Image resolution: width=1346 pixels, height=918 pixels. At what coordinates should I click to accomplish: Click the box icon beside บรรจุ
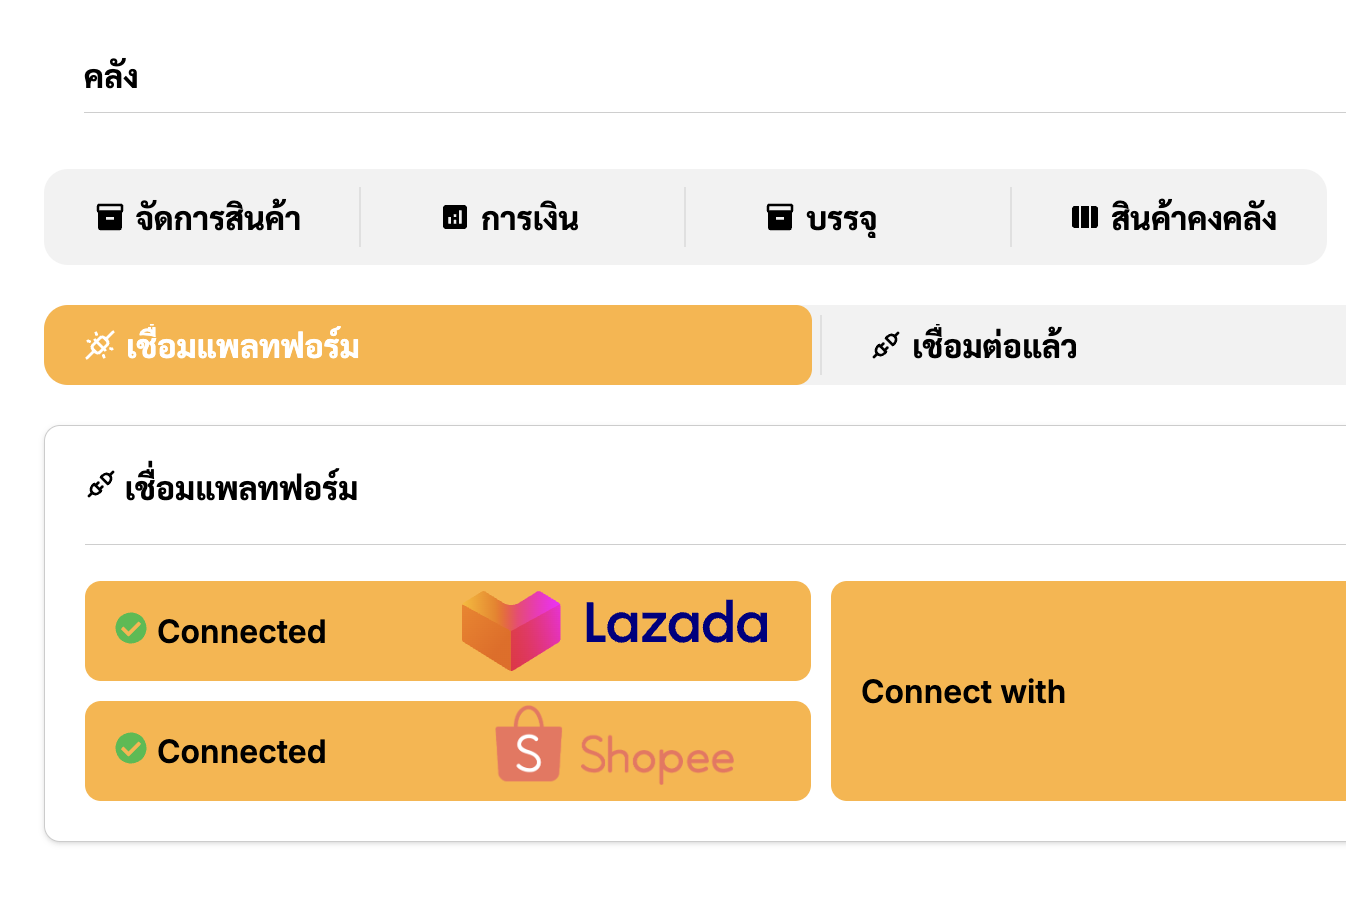[x=779, y=217]
